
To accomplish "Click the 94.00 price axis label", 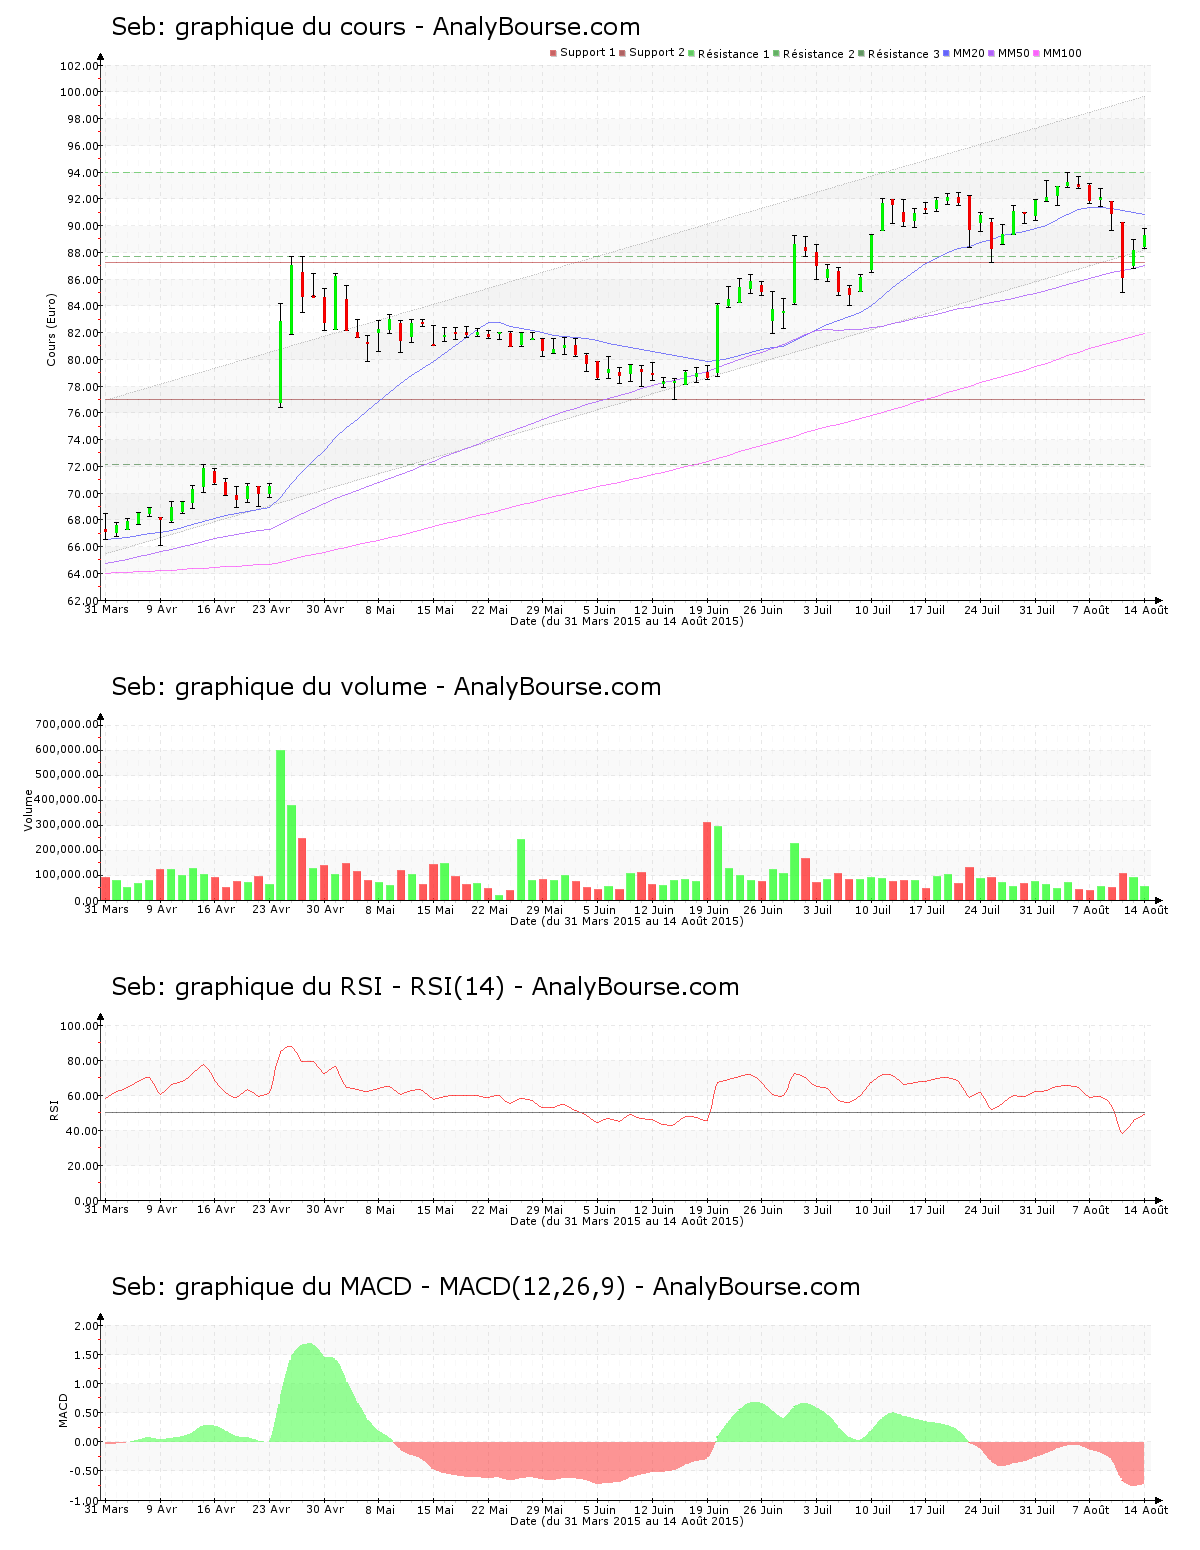I will pos(82,173).
